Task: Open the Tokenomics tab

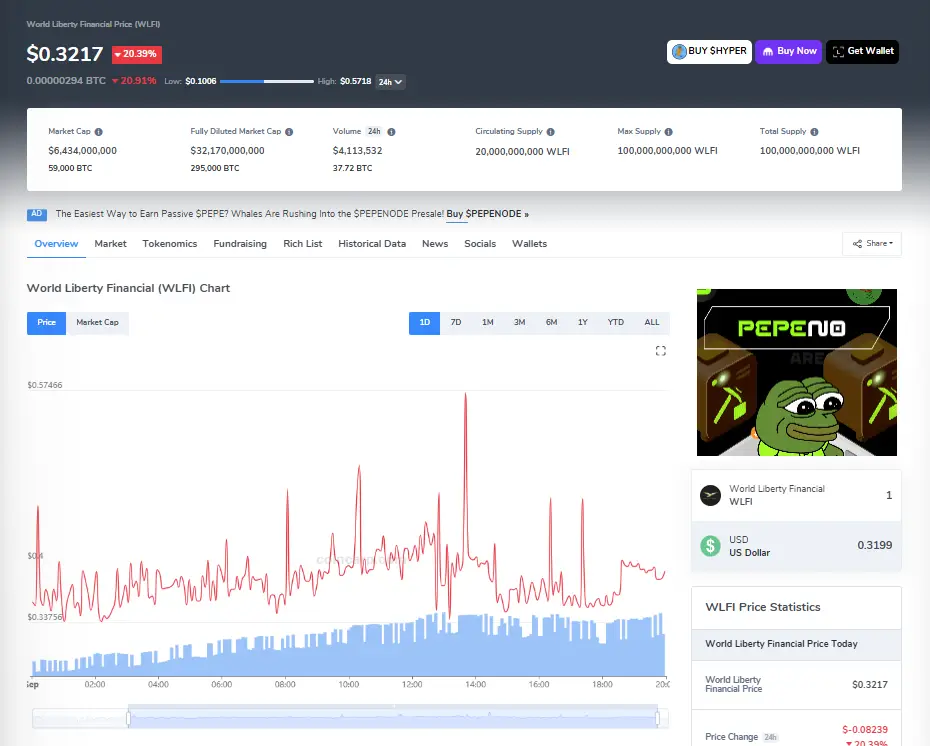Action: pos(170,244)
